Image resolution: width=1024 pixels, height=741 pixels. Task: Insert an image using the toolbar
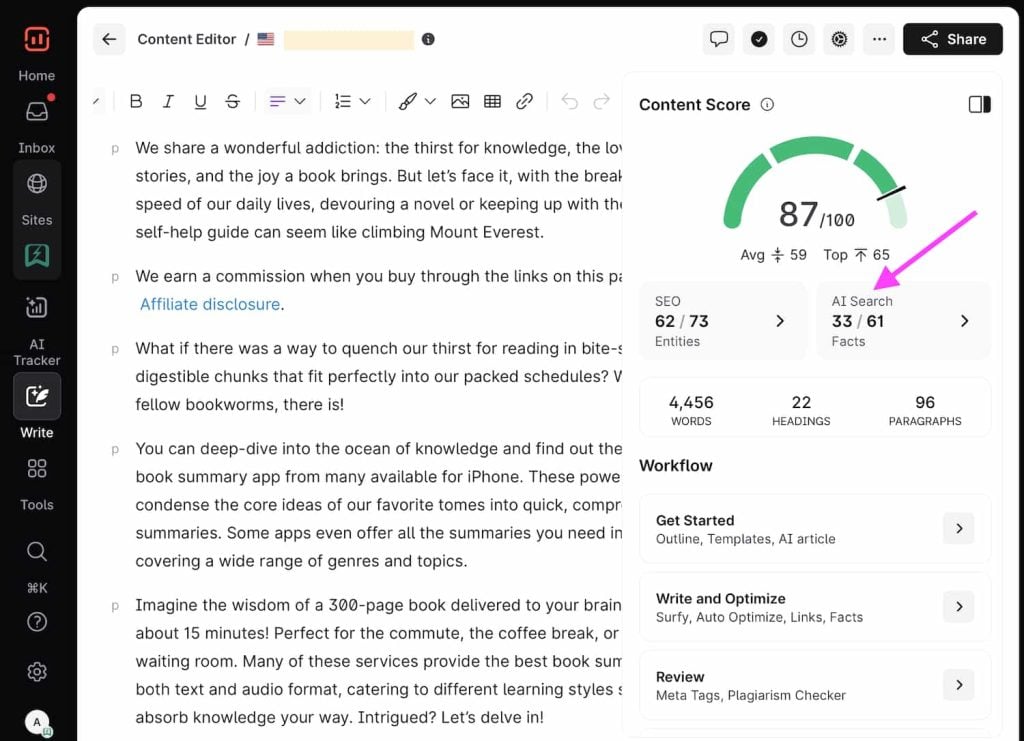point(460,101)
